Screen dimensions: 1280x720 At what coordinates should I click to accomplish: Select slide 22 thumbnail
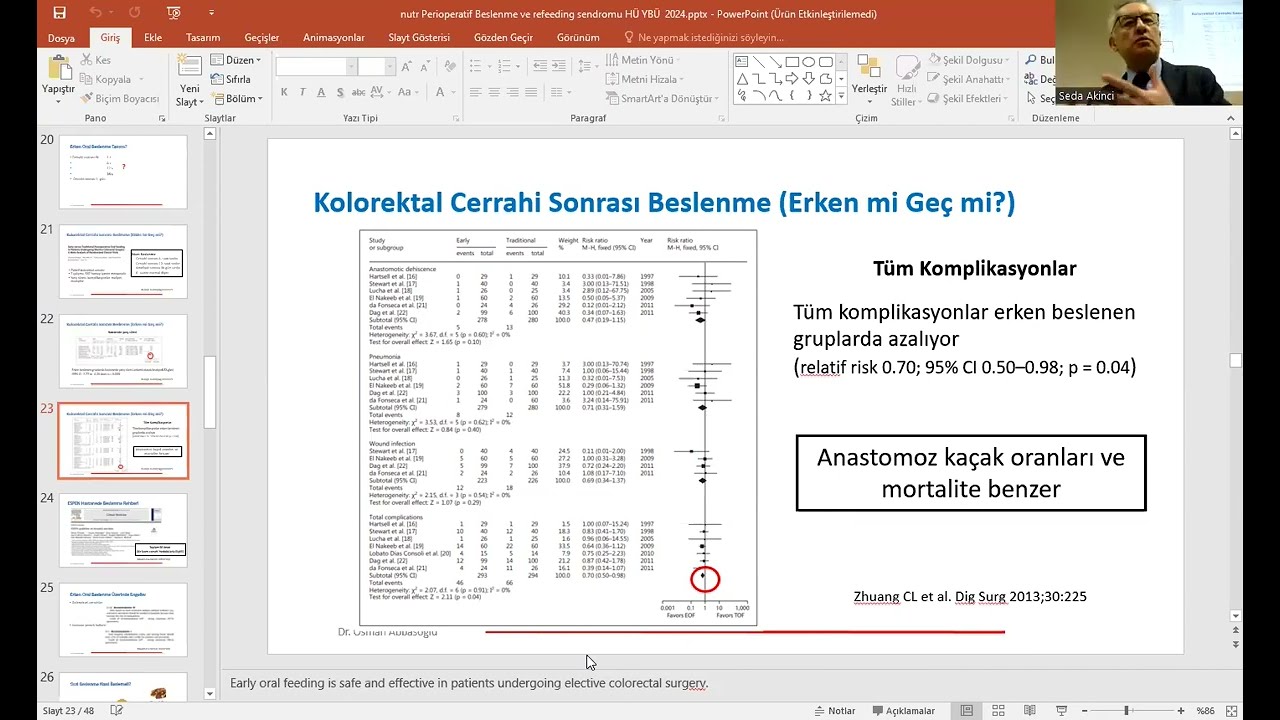click(123, 351)
